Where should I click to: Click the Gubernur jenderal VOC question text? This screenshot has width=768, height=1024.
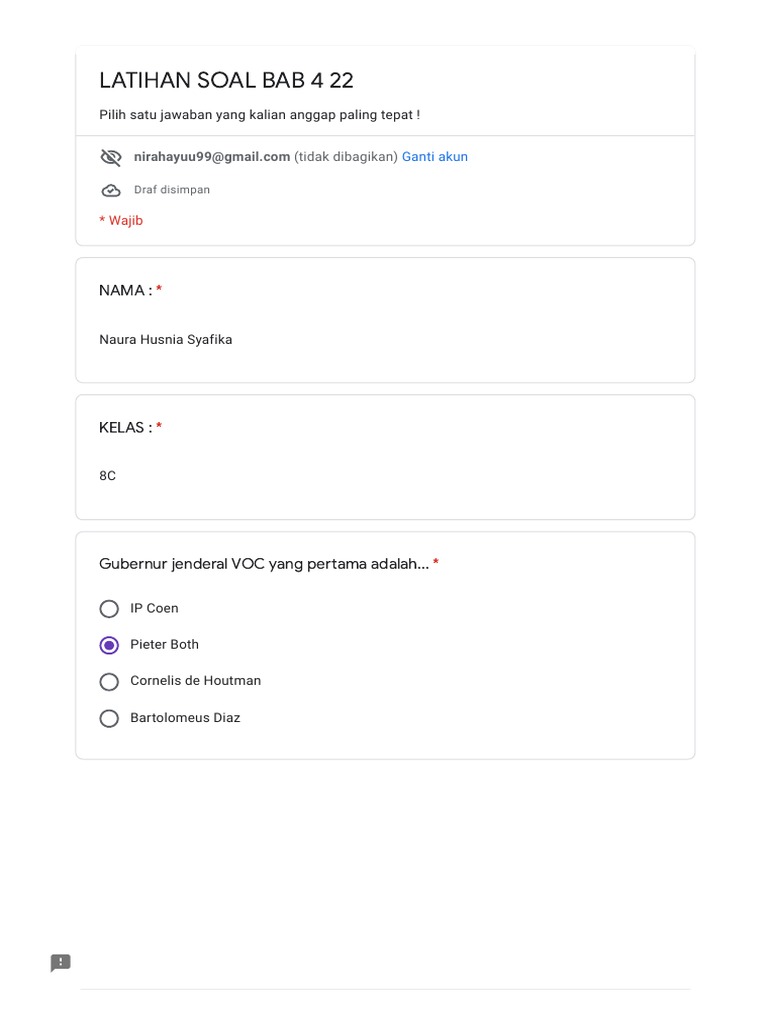click(x=264, y=564)
